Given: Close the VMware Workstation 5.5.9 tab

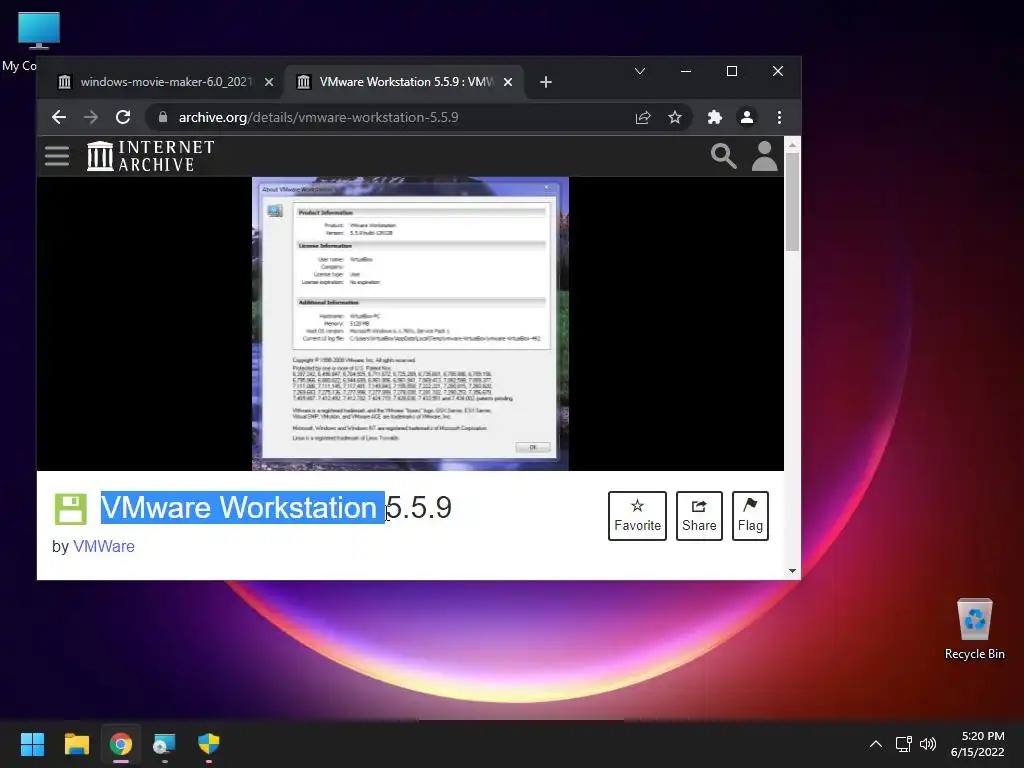Looking at the screenshot, I should click(x=508, y=82).
